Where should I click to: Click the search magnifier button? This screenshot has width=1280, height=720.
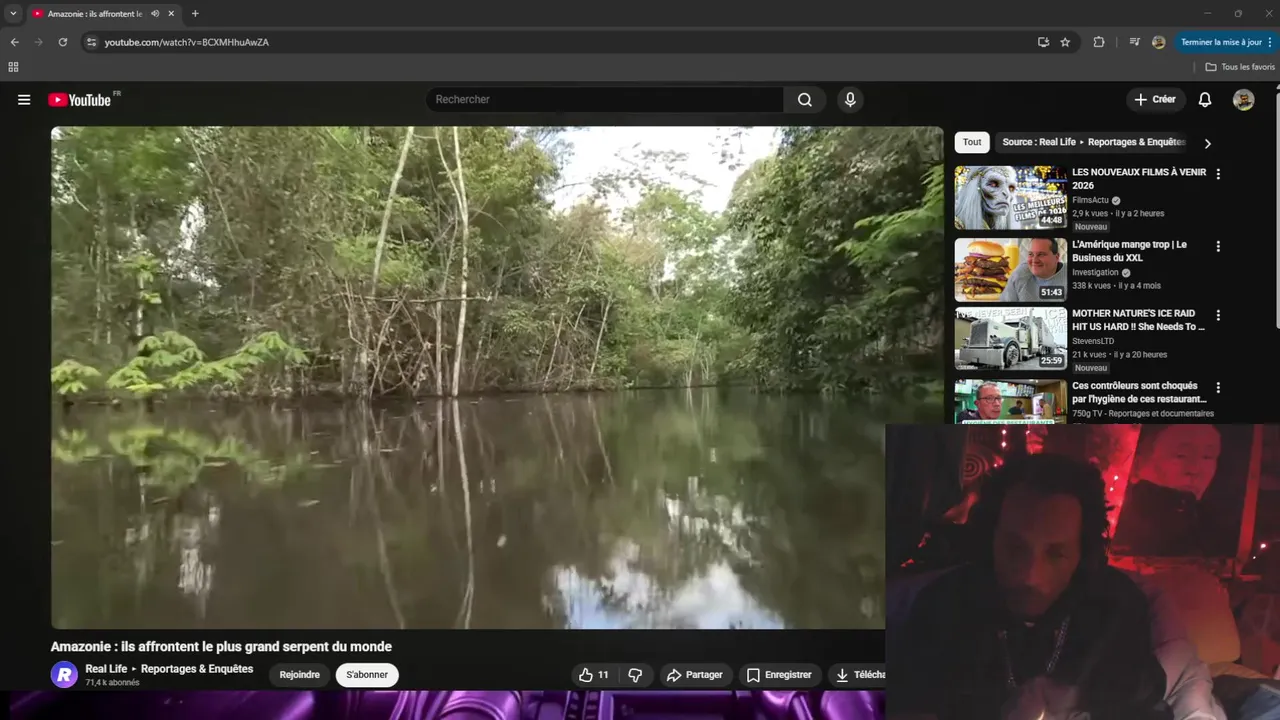point(805,100)
